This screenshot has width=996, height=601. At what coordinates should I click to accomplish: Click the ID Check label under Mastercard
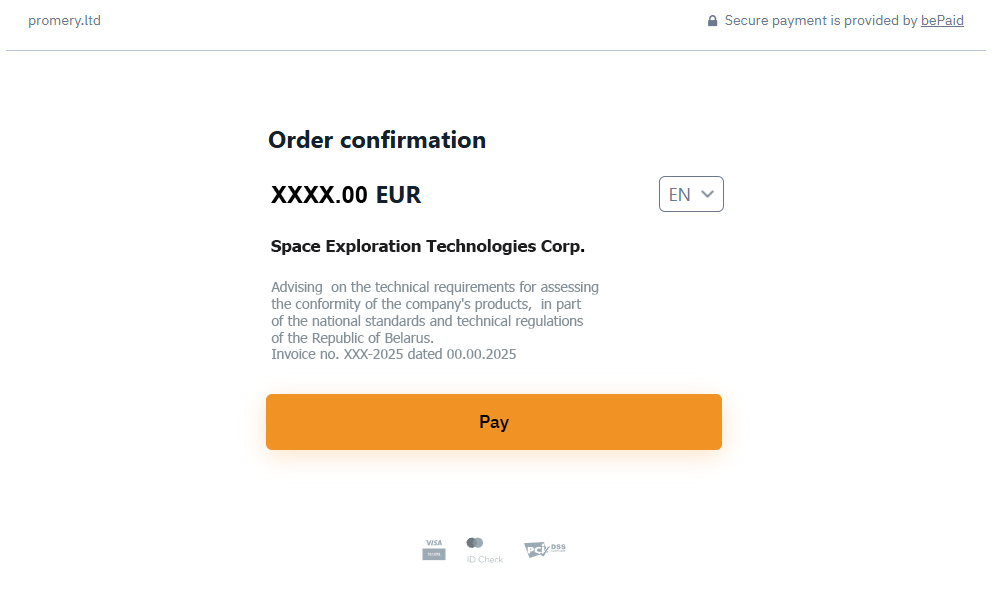pos(485,559)
